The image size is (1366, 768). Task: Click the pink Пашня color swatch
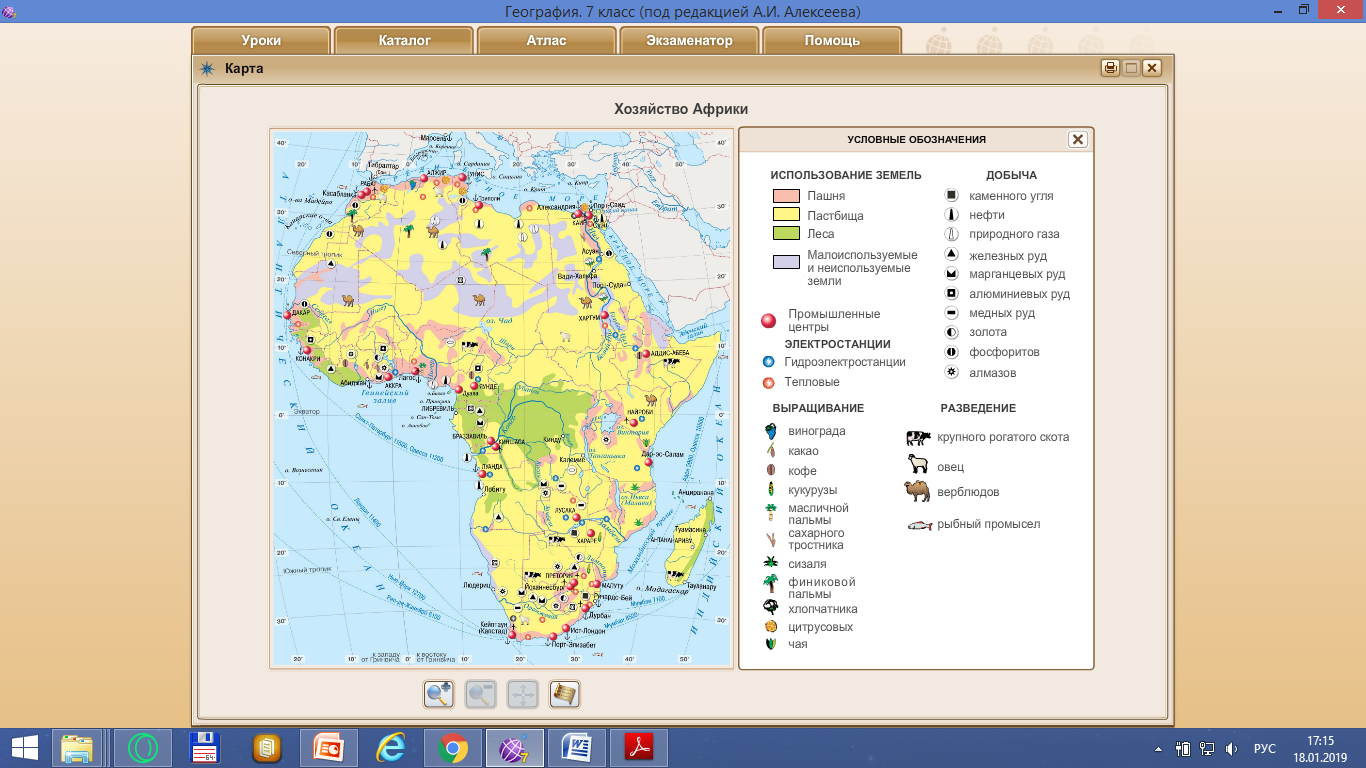pos(786,196)
